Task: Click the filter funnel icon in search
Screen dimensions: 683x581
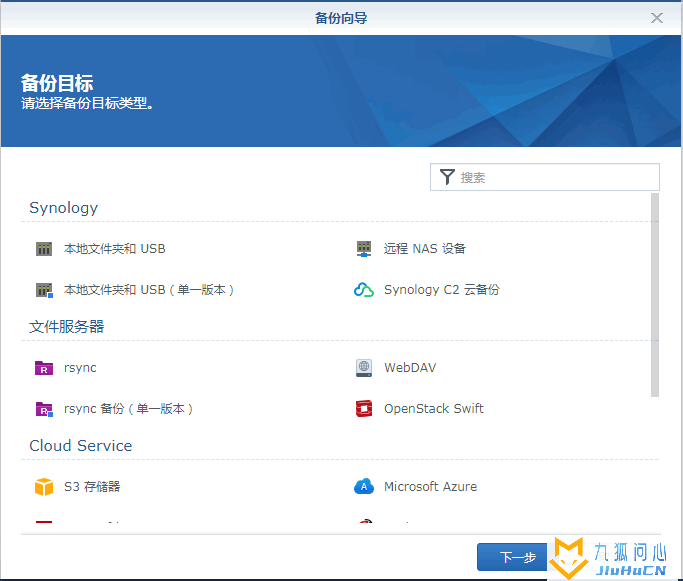Action: pyautogui.click(x=447, y=177)
